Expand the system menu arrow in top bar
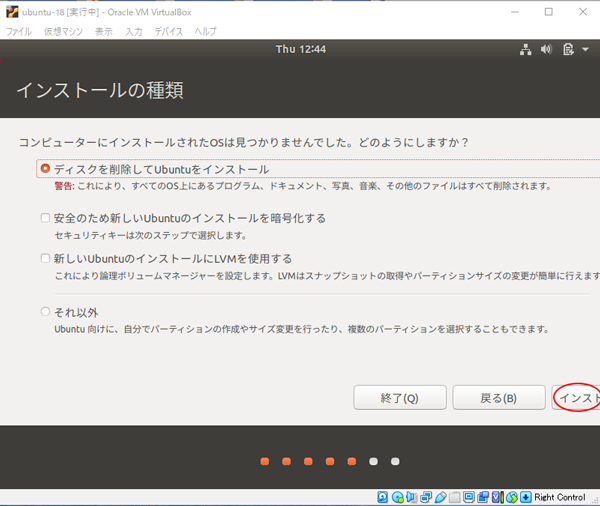This screenshot has width=600, height=506. click(x=585, y=49)
